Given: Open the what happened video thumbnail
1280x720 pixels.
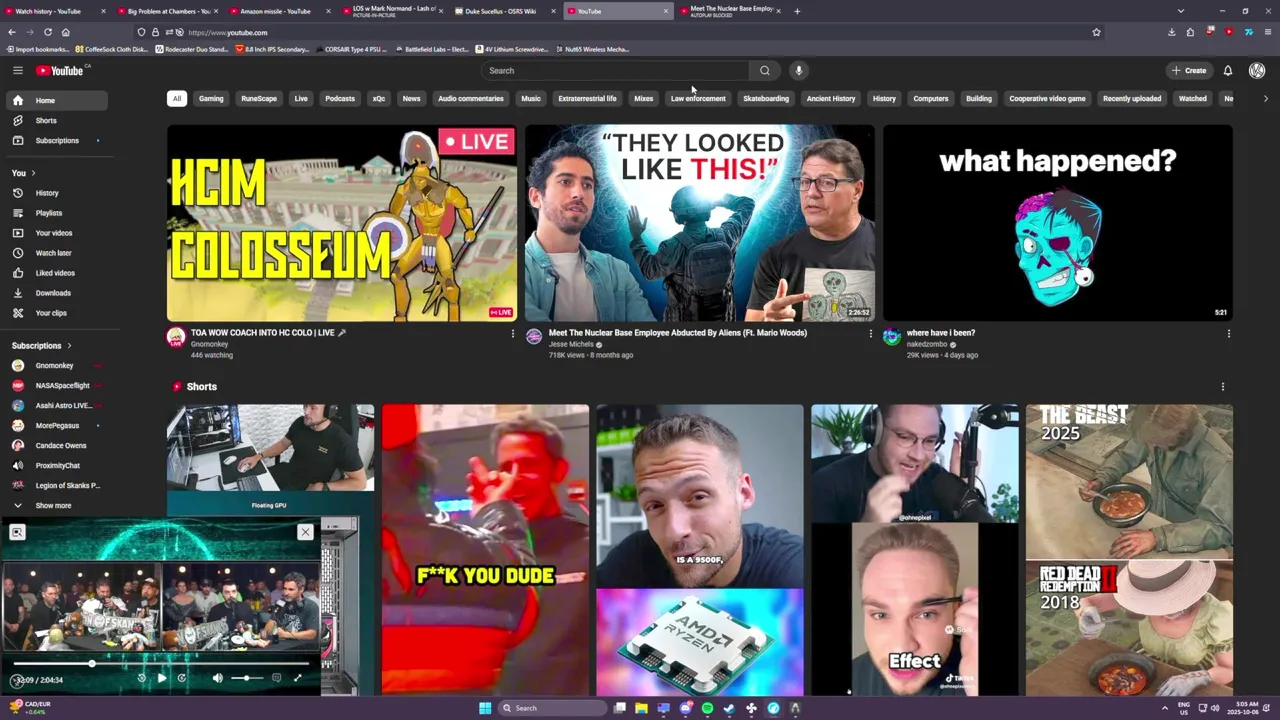Looking at the screenshot, I should coord(1057,222).
